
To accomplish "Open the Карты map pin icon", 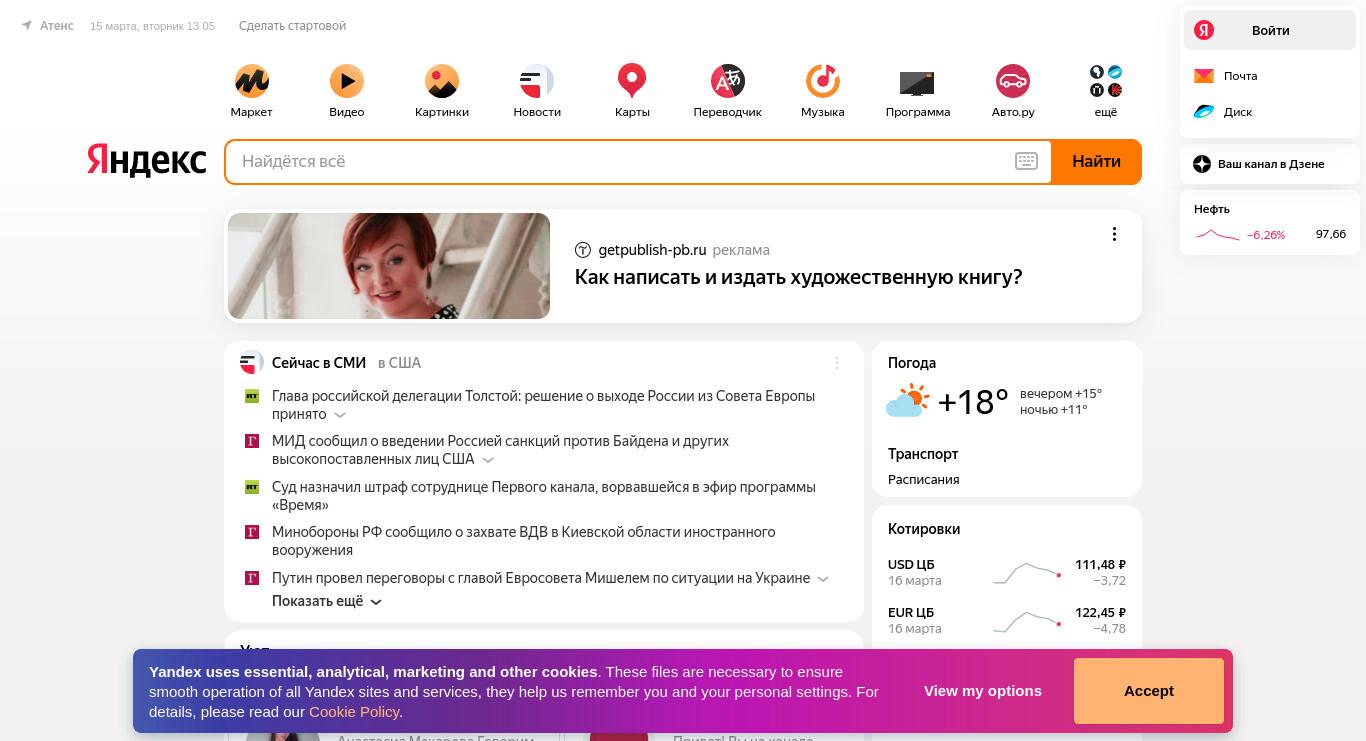I will click(x=632, y=81).
